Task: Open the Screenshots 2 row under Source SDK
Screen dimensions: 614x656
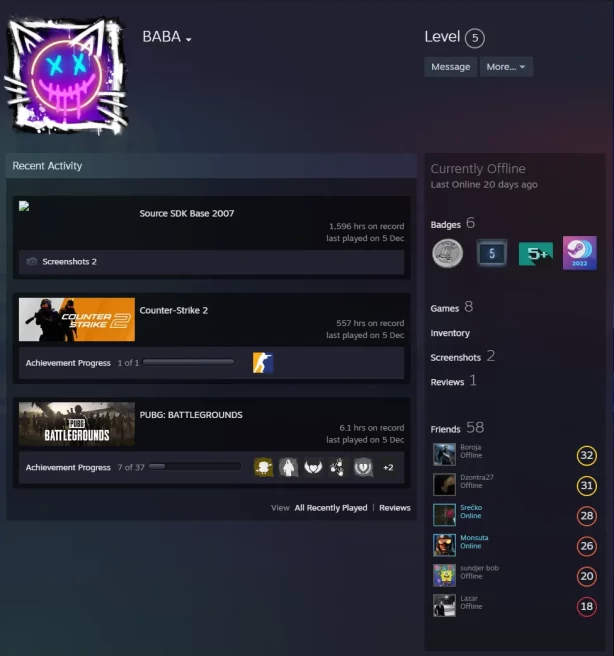Action: [211, 262]
